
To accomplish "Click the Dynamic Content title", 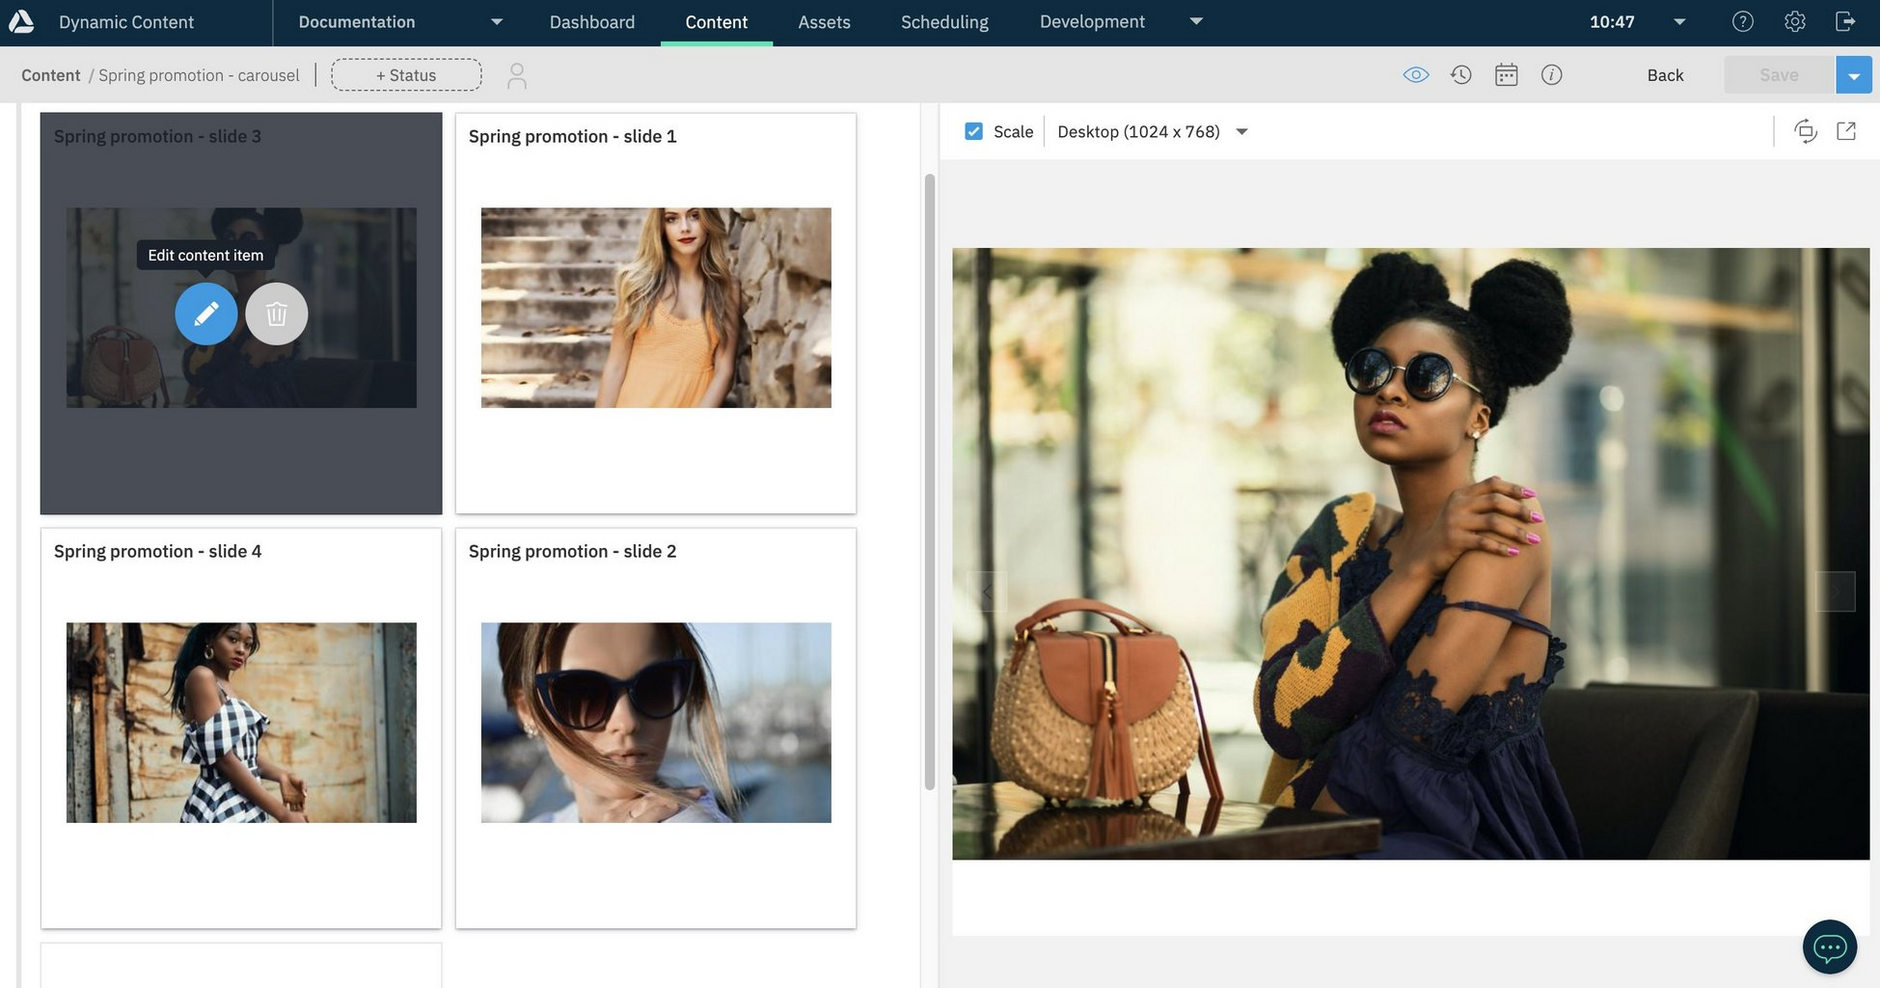I will [126, 22].
